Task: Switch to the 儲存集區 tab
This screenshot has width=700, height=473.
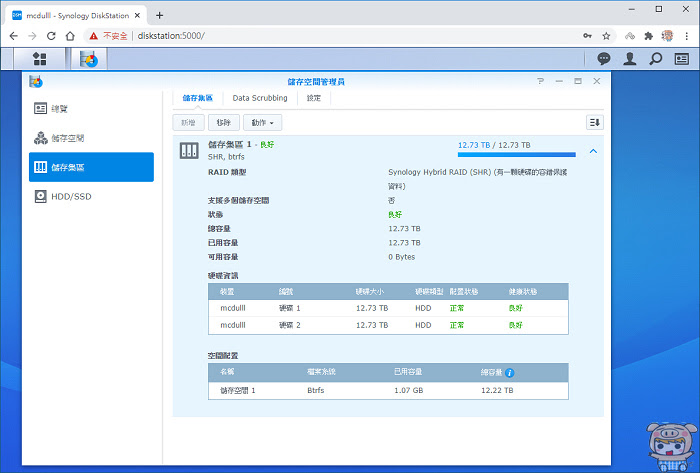Action: 198,98
